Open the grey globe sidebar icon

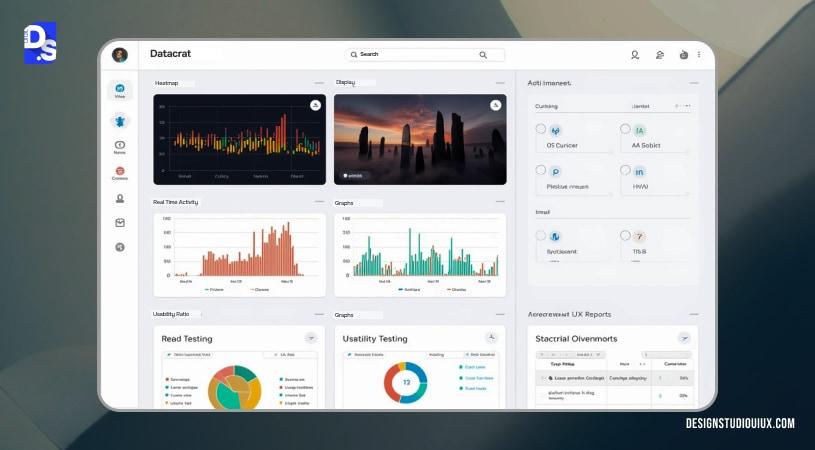120,247
